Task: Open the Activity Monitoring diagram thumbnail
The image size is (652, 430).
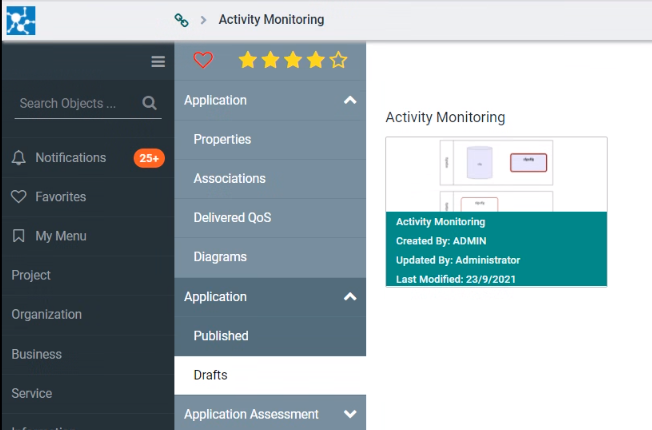Action: coord(496,174)
